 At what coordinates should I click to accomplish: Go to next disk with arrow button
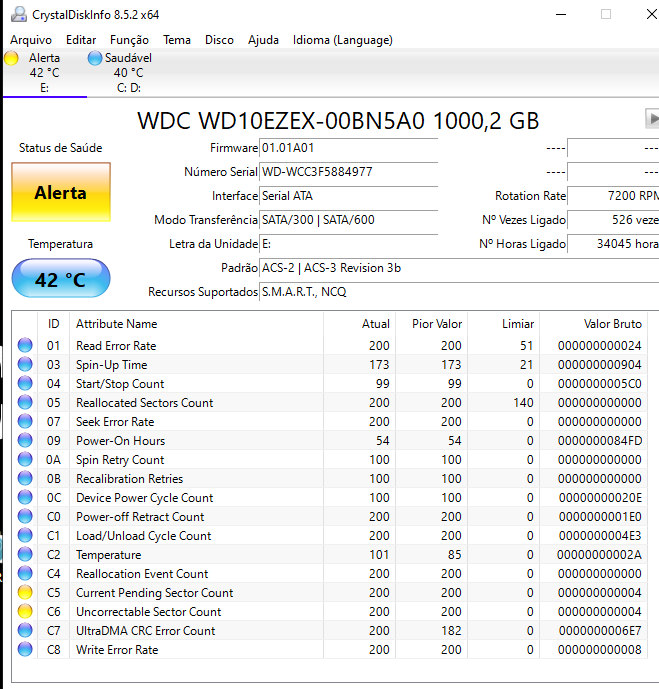pos(652,118)
